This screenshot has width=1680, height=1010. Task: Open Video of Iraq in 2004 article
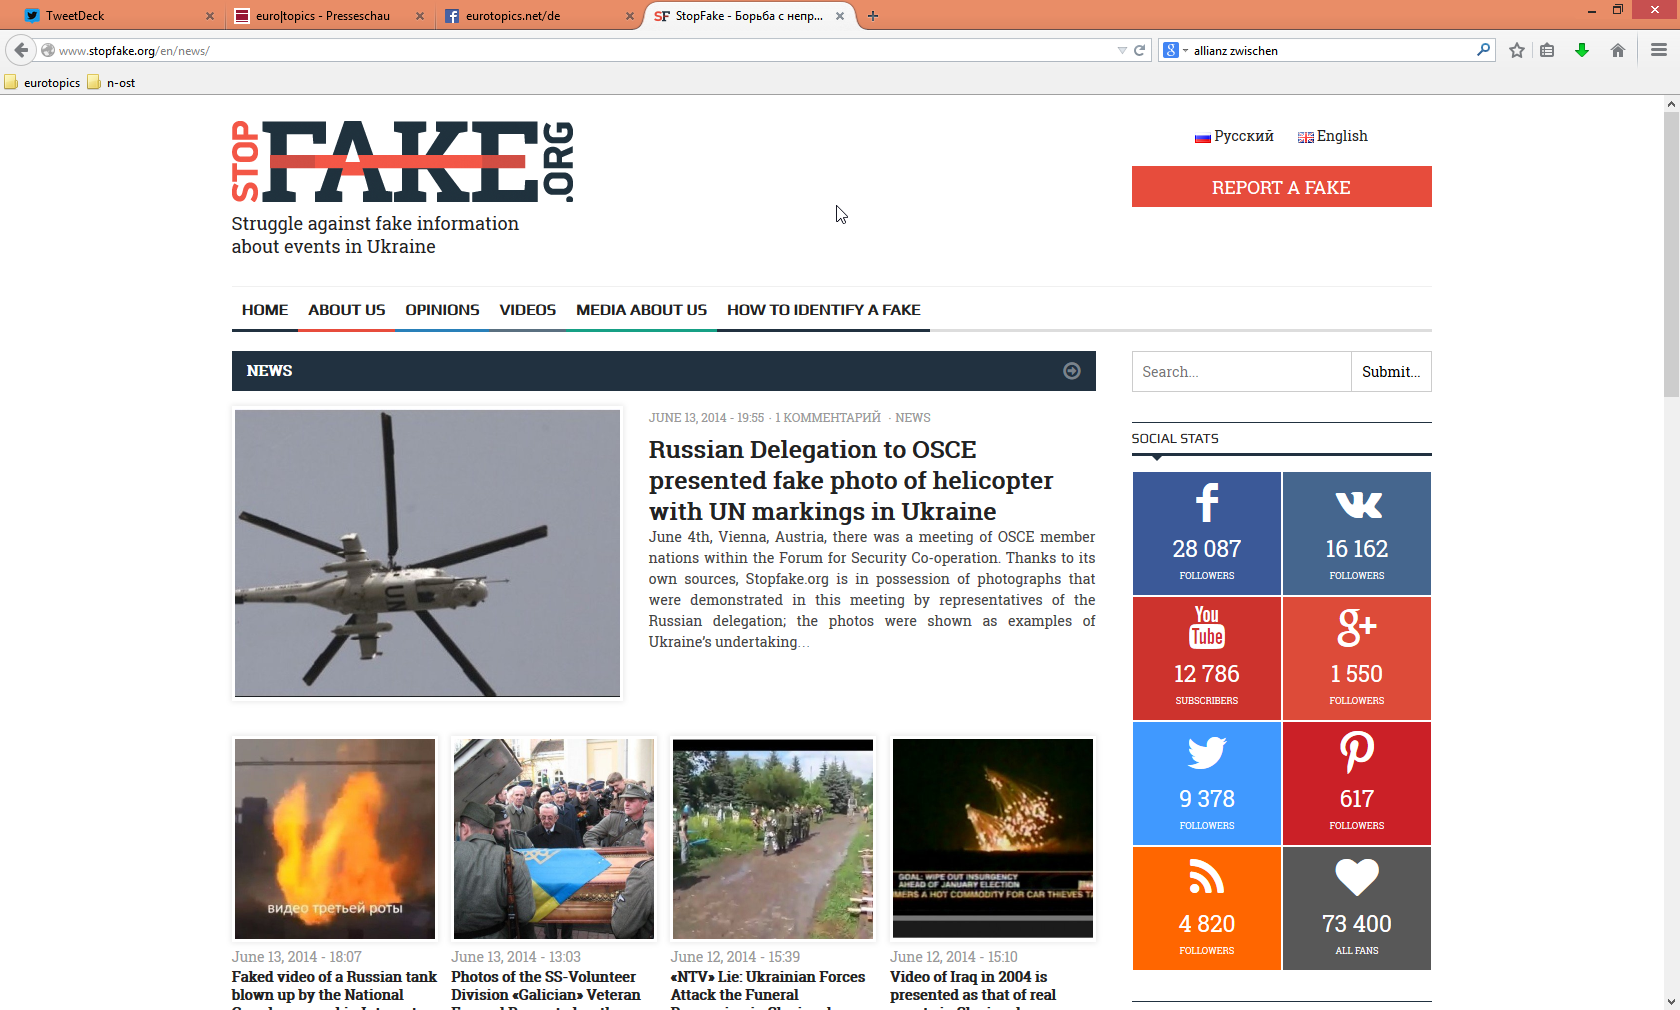tap(973, 989)
